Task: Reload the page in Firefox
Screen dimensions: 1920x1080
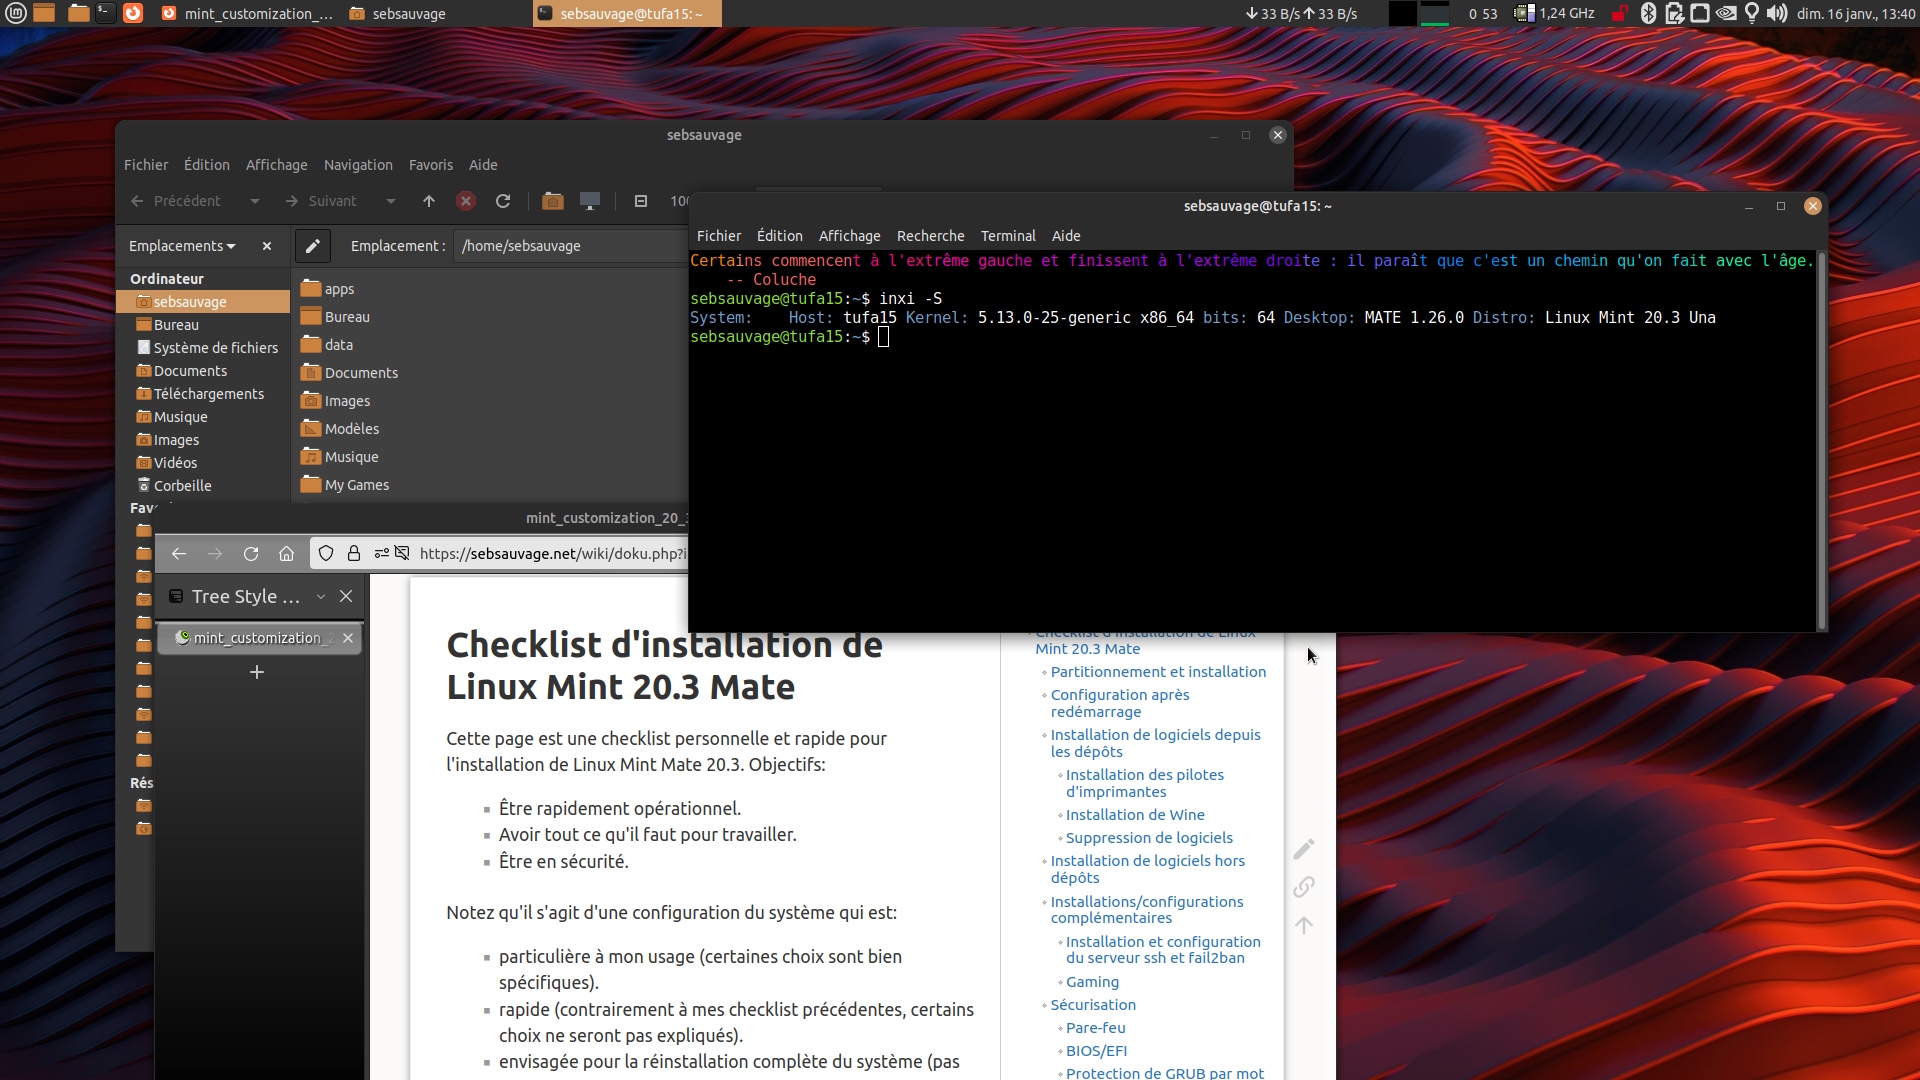Action: click(x=251, y=554)
